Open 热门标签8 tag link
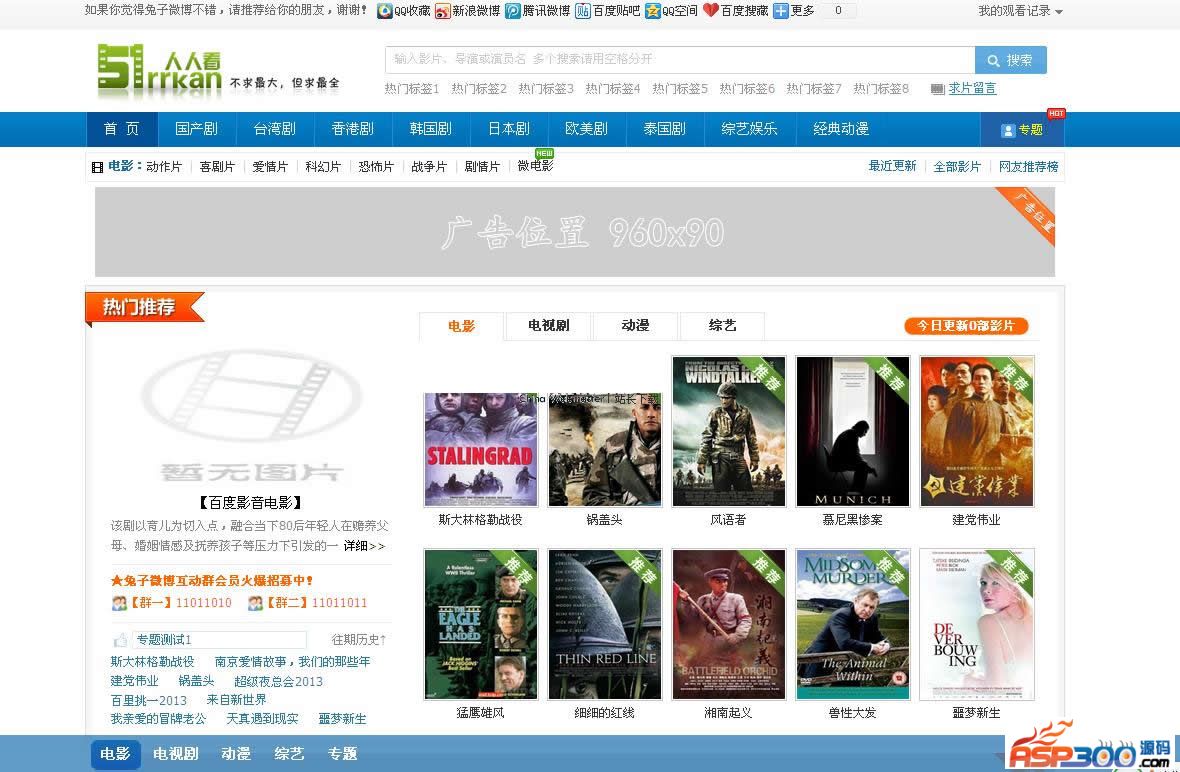 click(x=880, y=89)
